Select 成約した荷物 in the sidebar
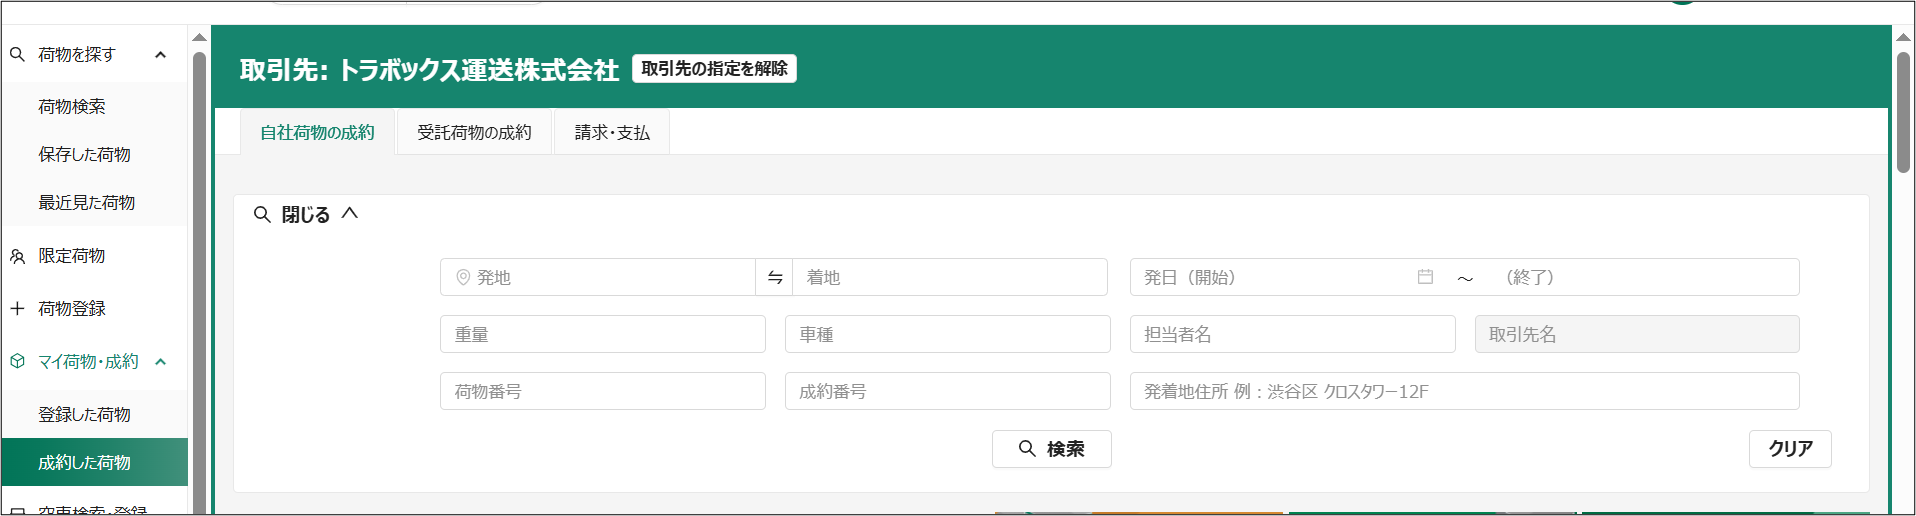Viewport: 1916px width, 516px height. coord(95,462)
